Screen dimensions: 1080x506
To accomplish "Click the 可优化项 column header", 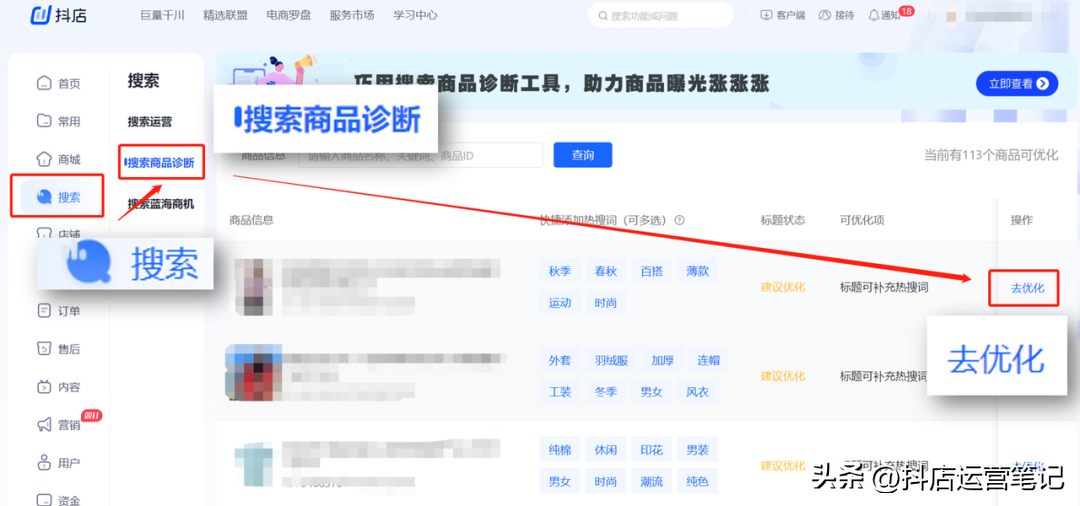I will (862, 220).
